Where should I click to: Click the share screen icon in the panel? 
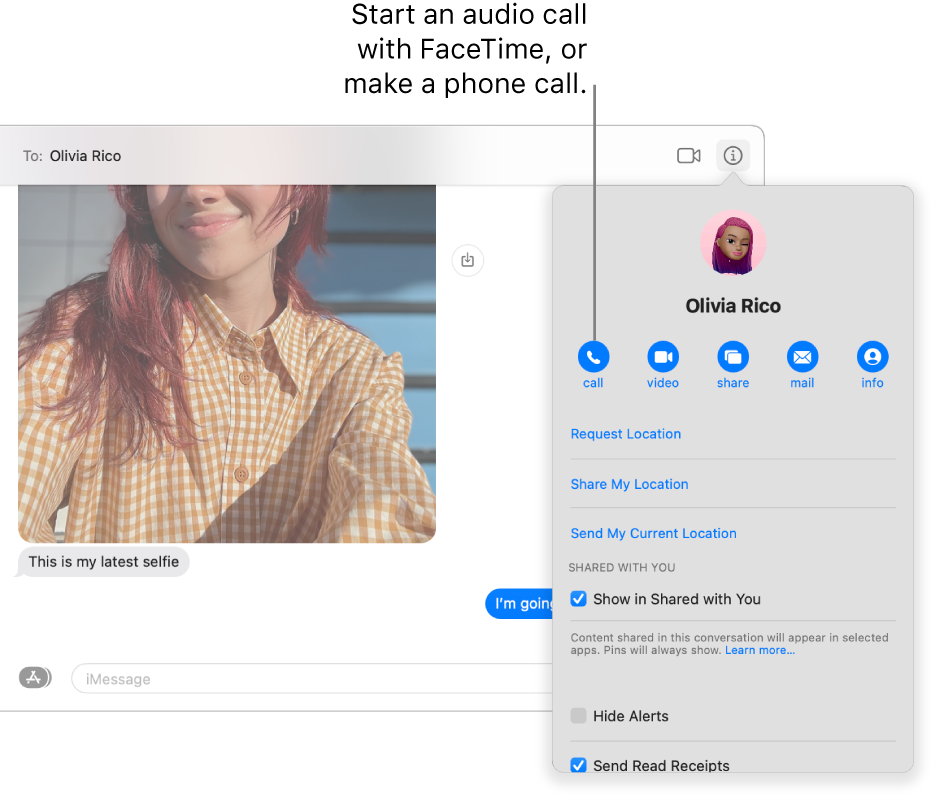coord(733,357)
